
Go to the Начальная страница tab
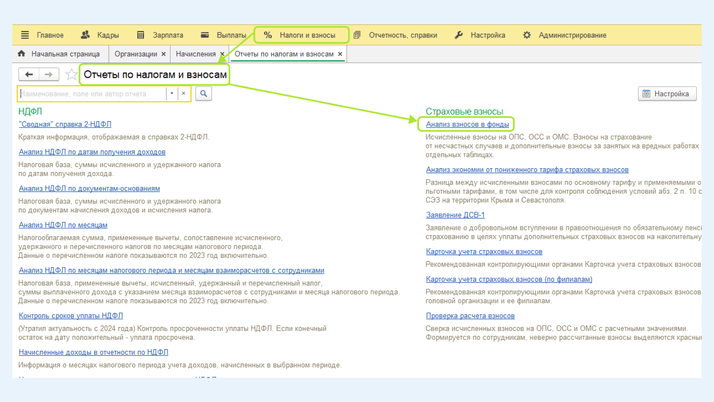click(x=65, y=54)
